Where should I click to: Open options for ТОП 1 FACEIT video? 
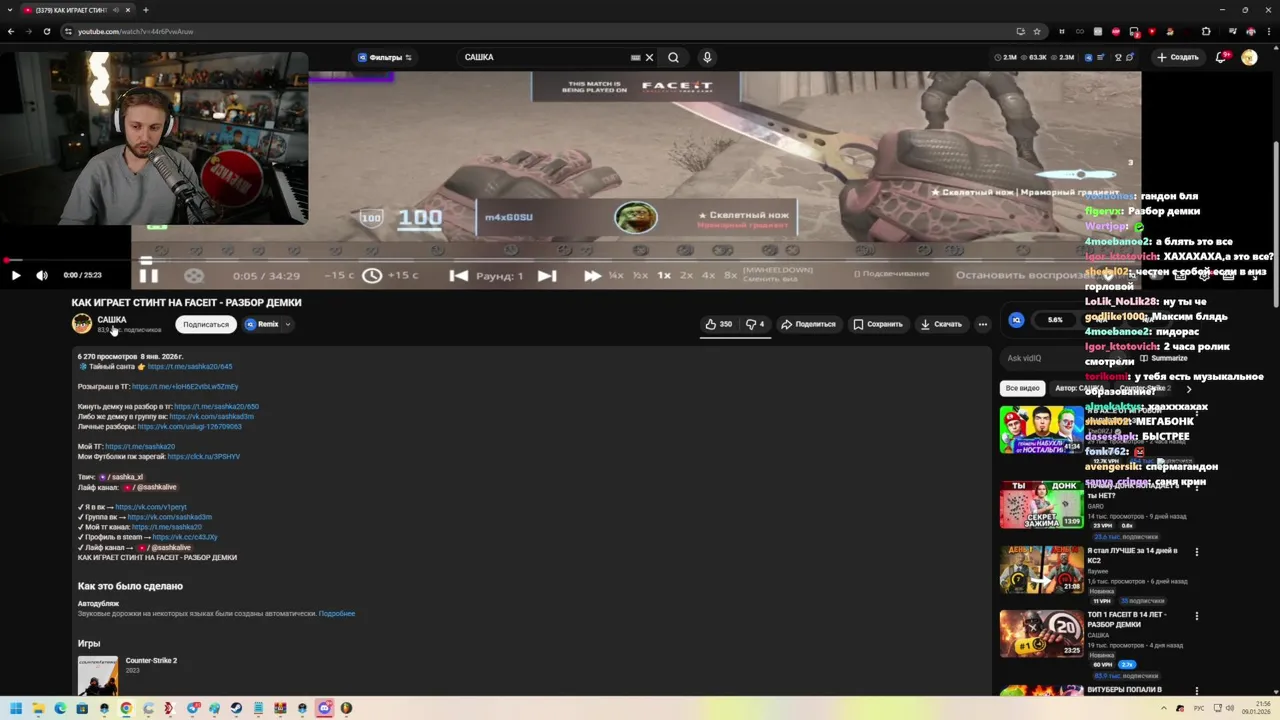(x=1196, y=616)
